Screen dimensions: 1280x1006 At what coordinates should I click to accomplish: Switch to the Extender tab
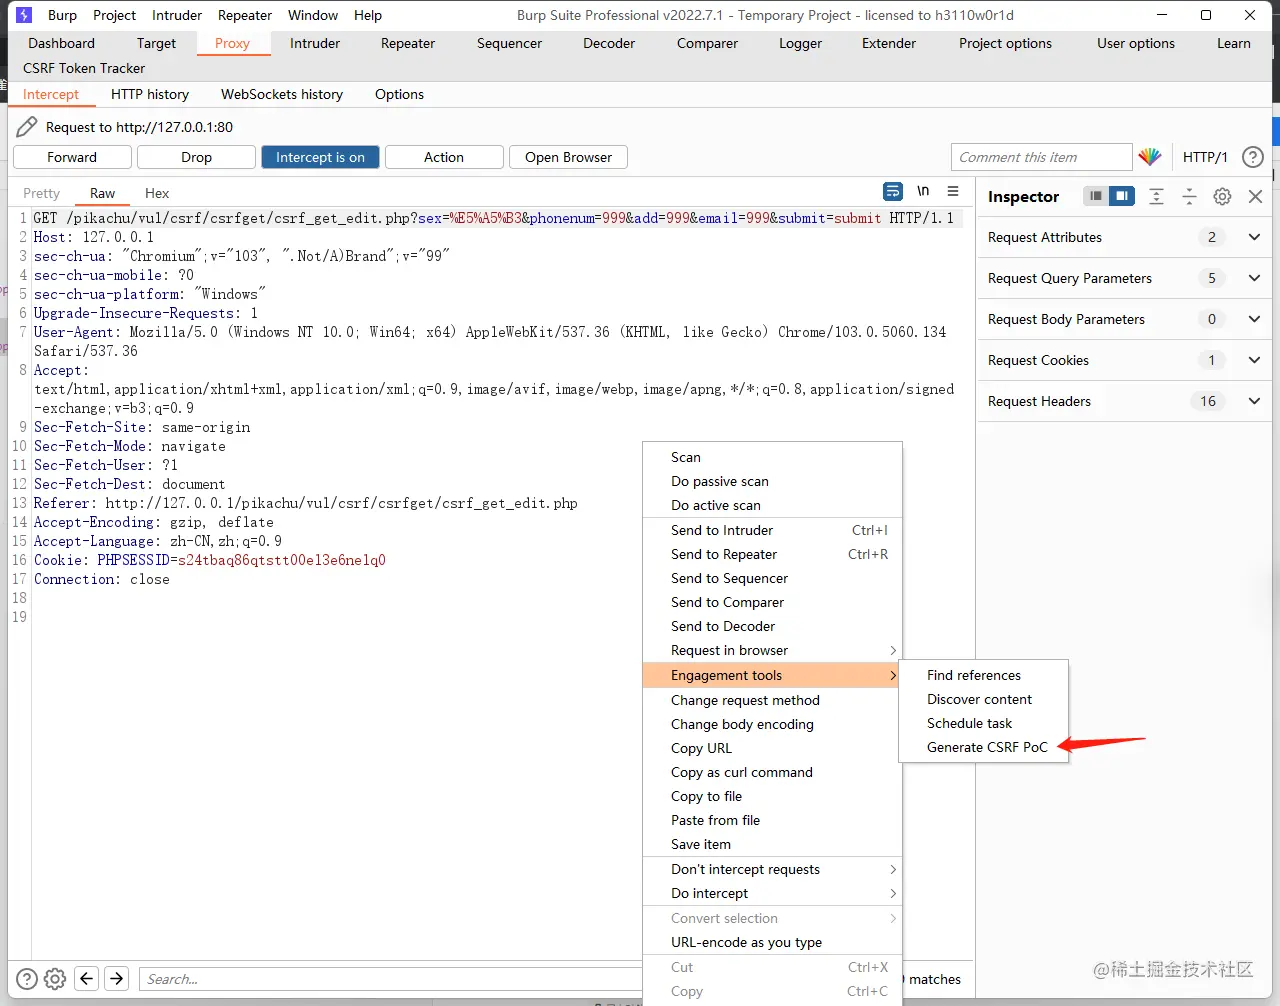(x=889, y=43)
